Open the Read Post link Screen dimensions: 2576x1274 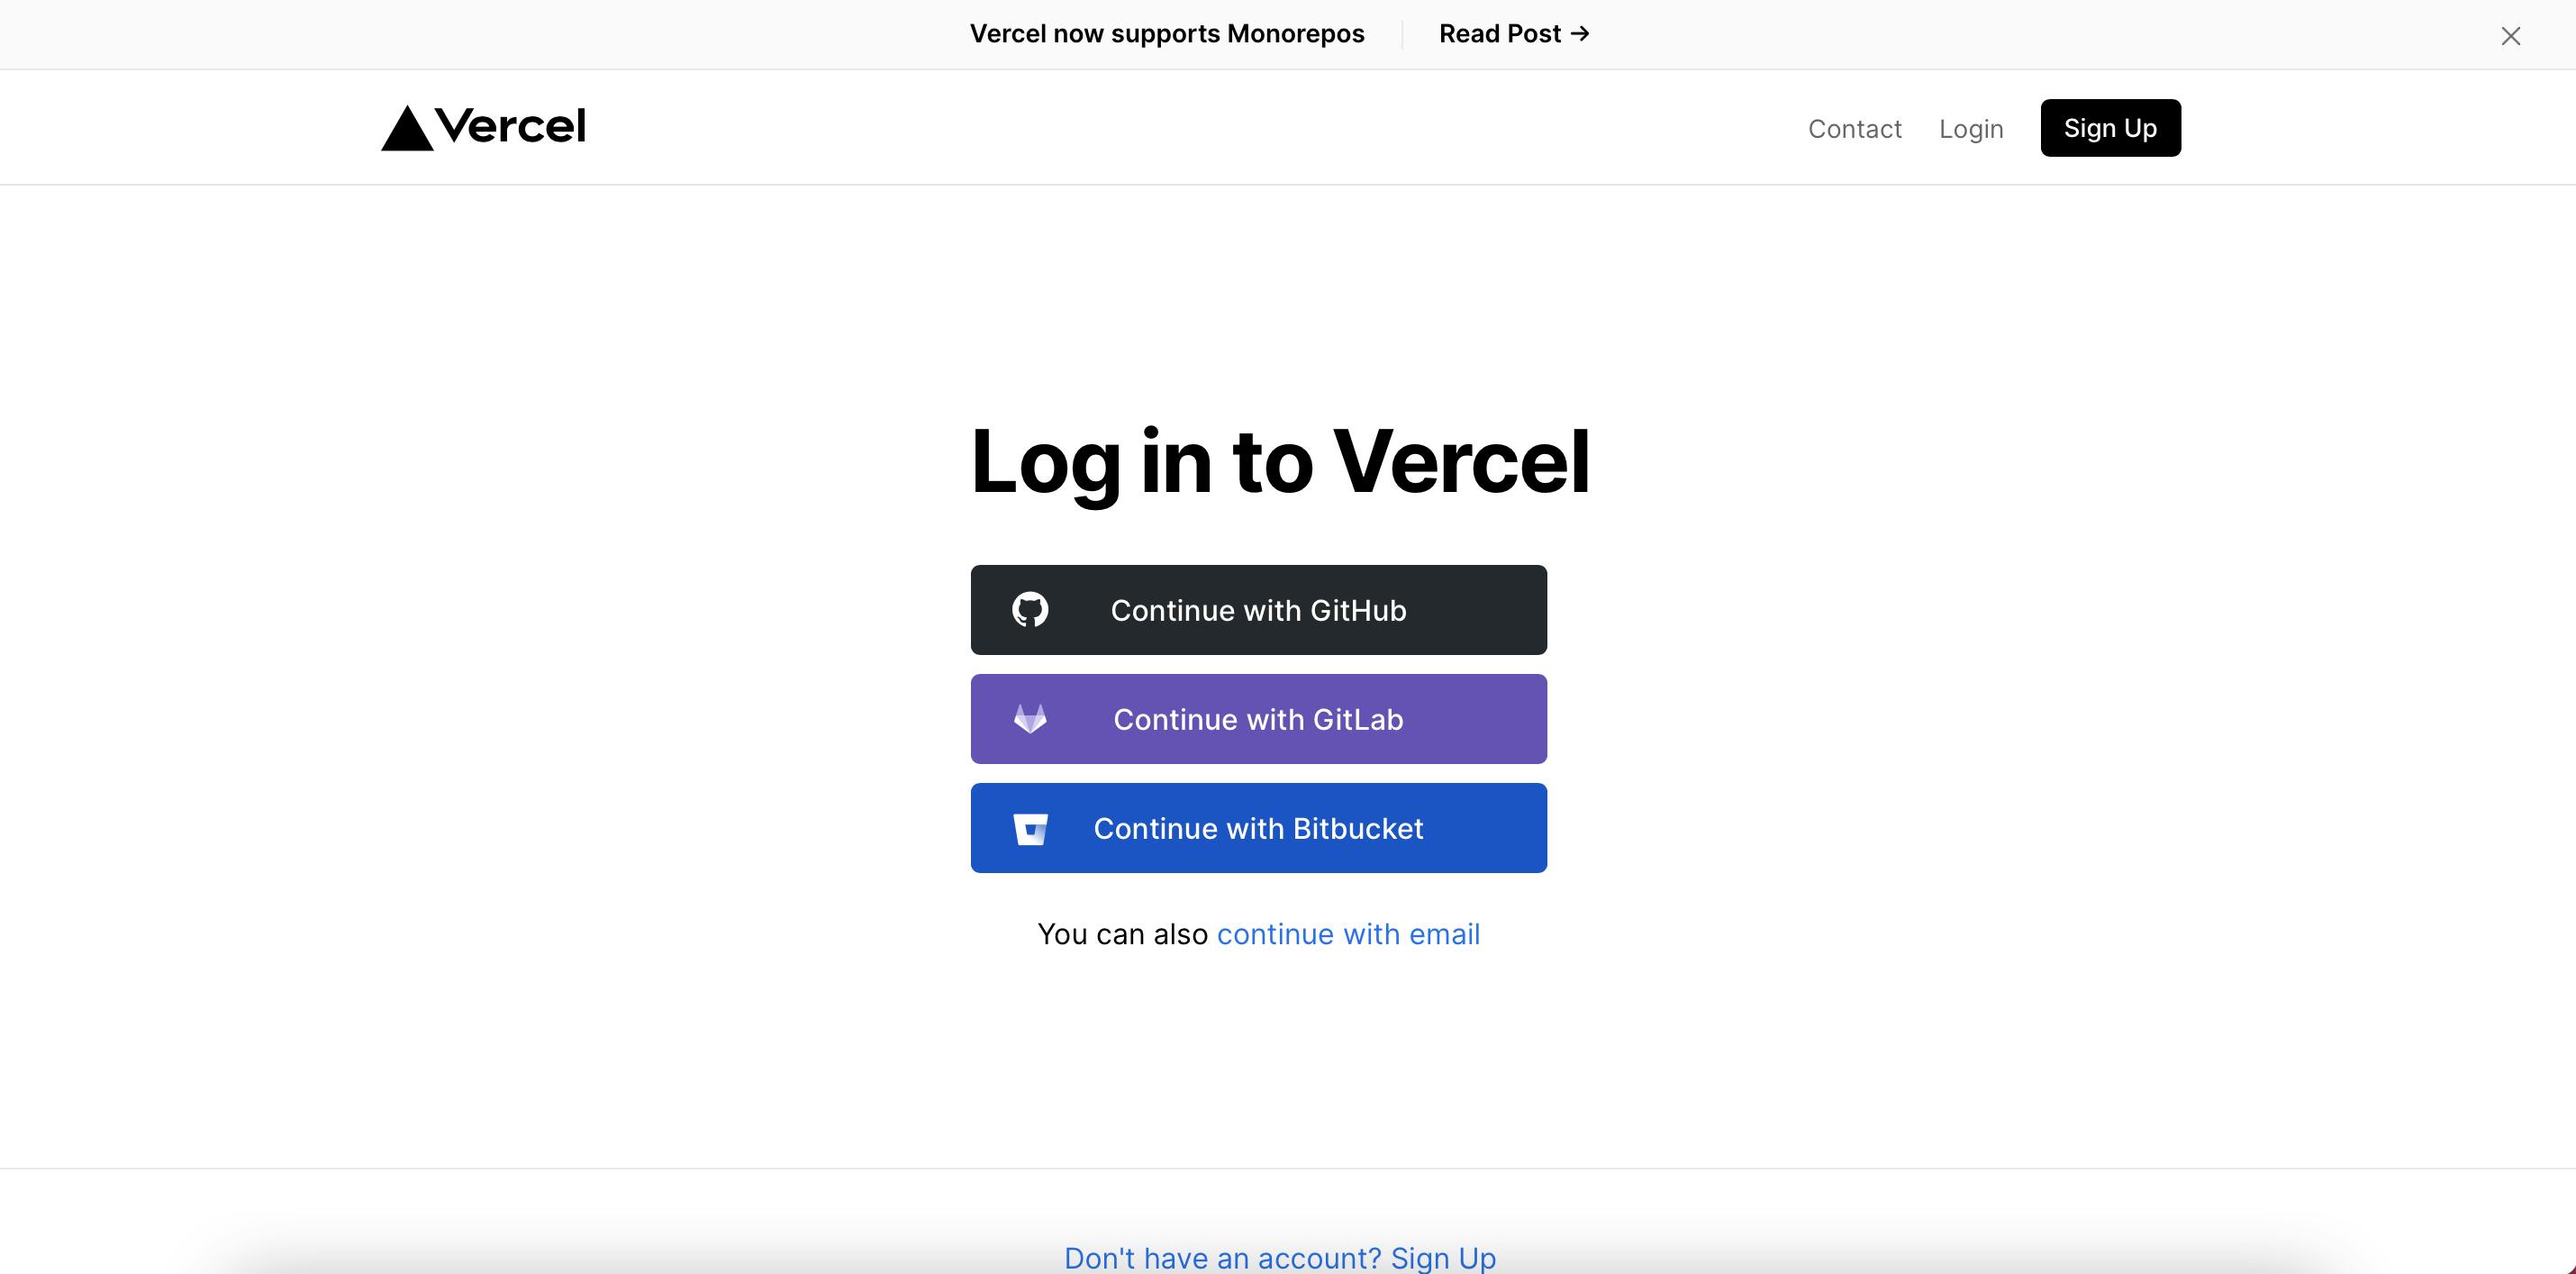pos(1514,33)
